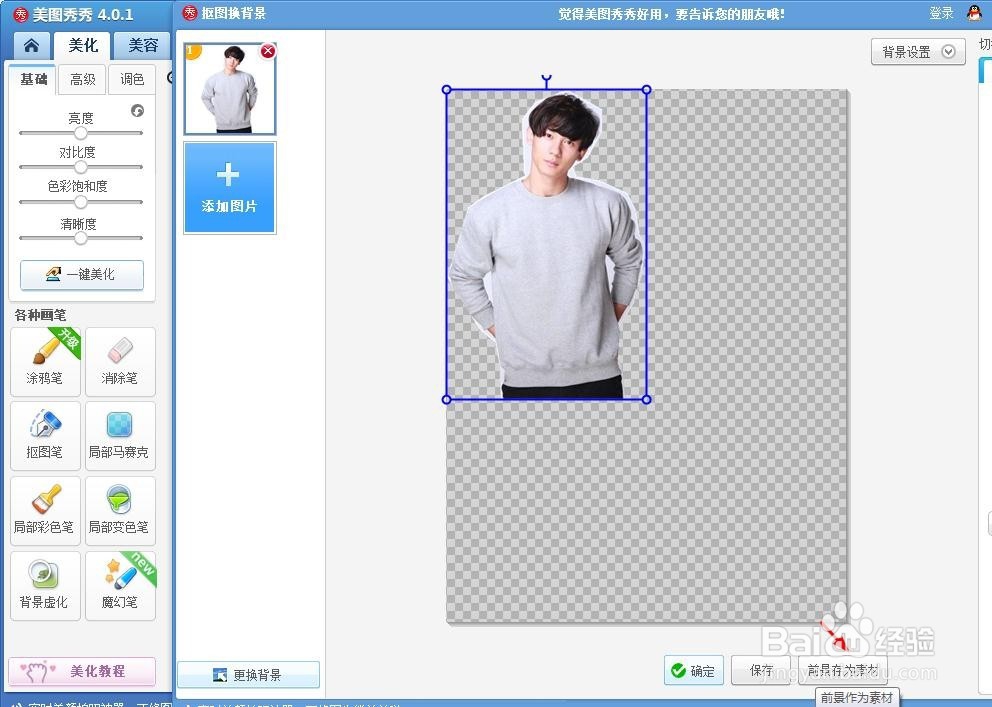992x707 pixels.
Task: Click the bottom-left resize handle of selection
Action: (447, 399)
